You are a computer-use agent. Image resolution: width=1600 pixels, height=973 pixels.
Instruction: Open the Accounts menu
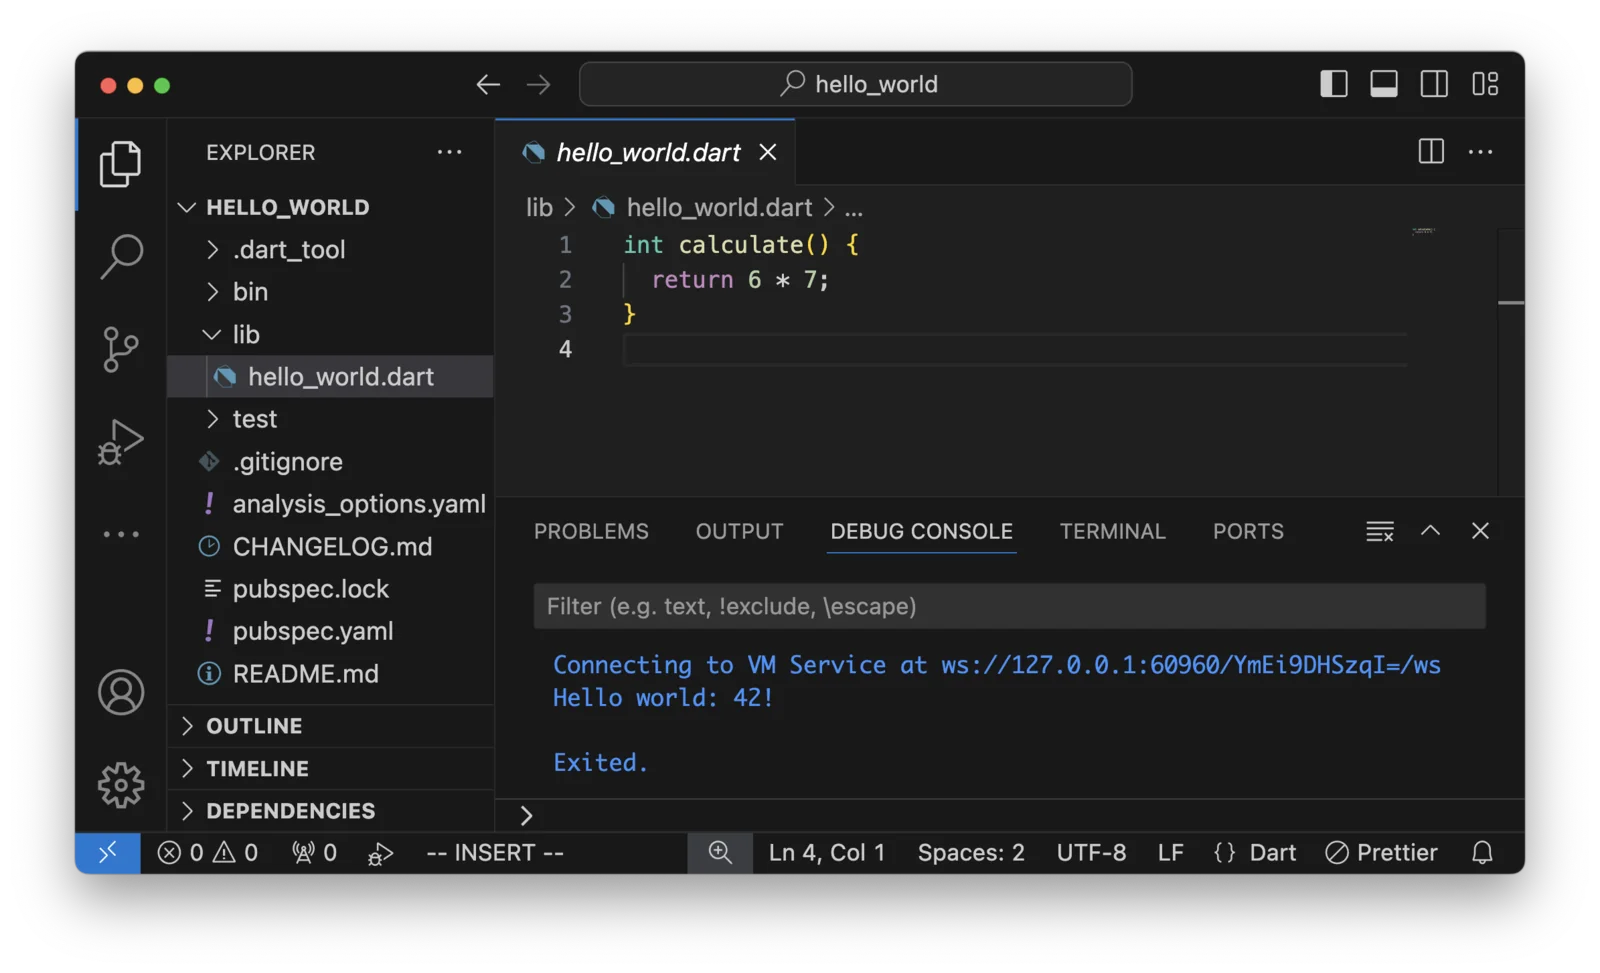tap(121, 692)
